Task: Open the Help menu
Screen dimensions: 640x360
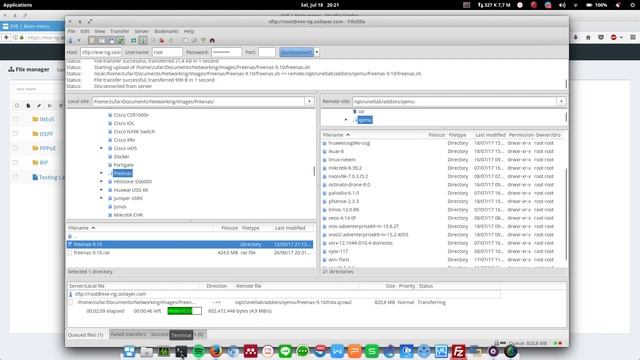Action: coord(189,31)
